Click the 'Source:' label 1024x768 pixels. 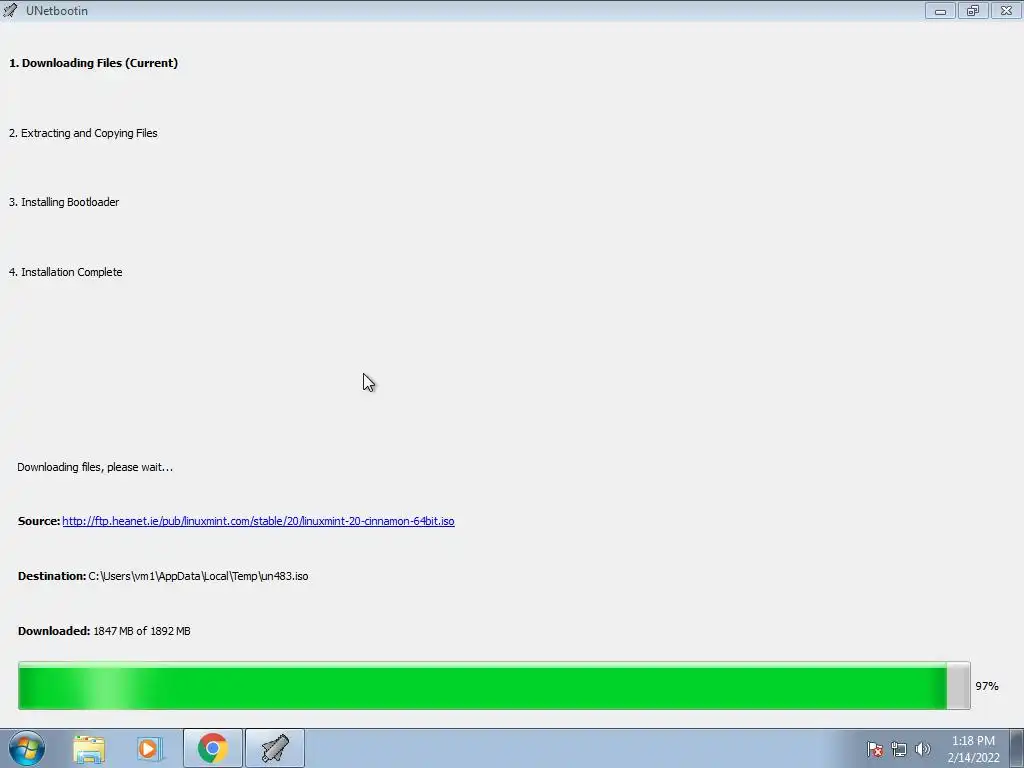click(39, 521)
